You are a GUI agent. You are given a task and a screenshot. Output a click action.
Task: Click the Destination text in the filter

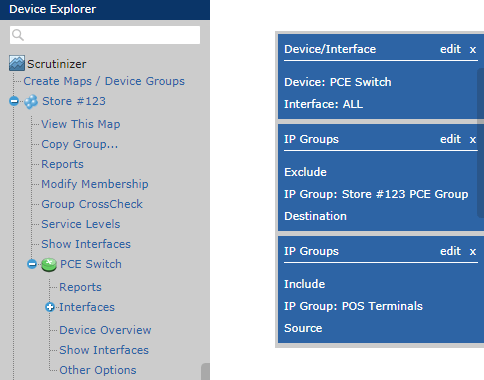(x=315, y=216)
